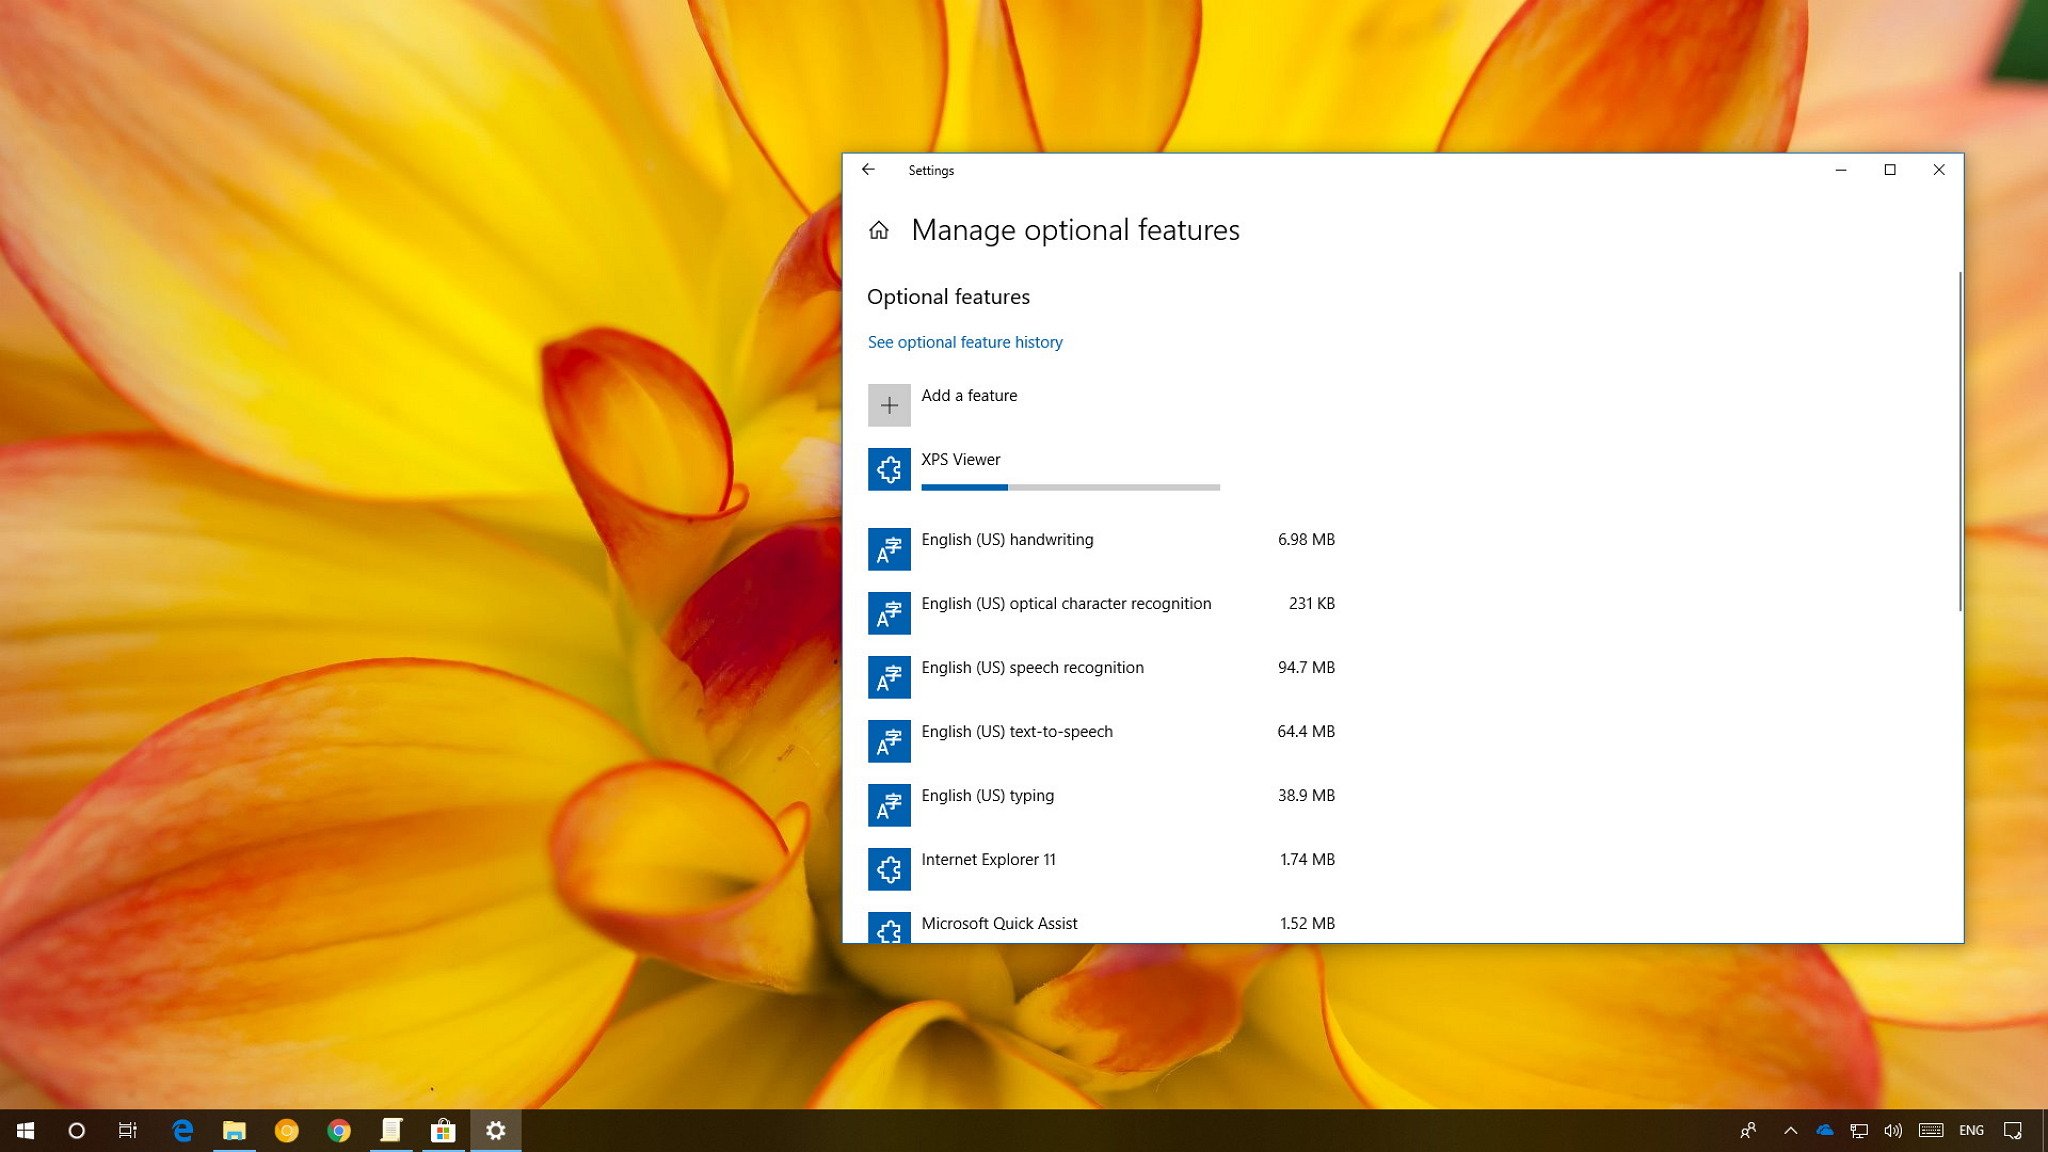Screen dimensions: 2048x1152
Task: Maximize the Settings window
Action: pyautogui.click(x=1890, y=170)
